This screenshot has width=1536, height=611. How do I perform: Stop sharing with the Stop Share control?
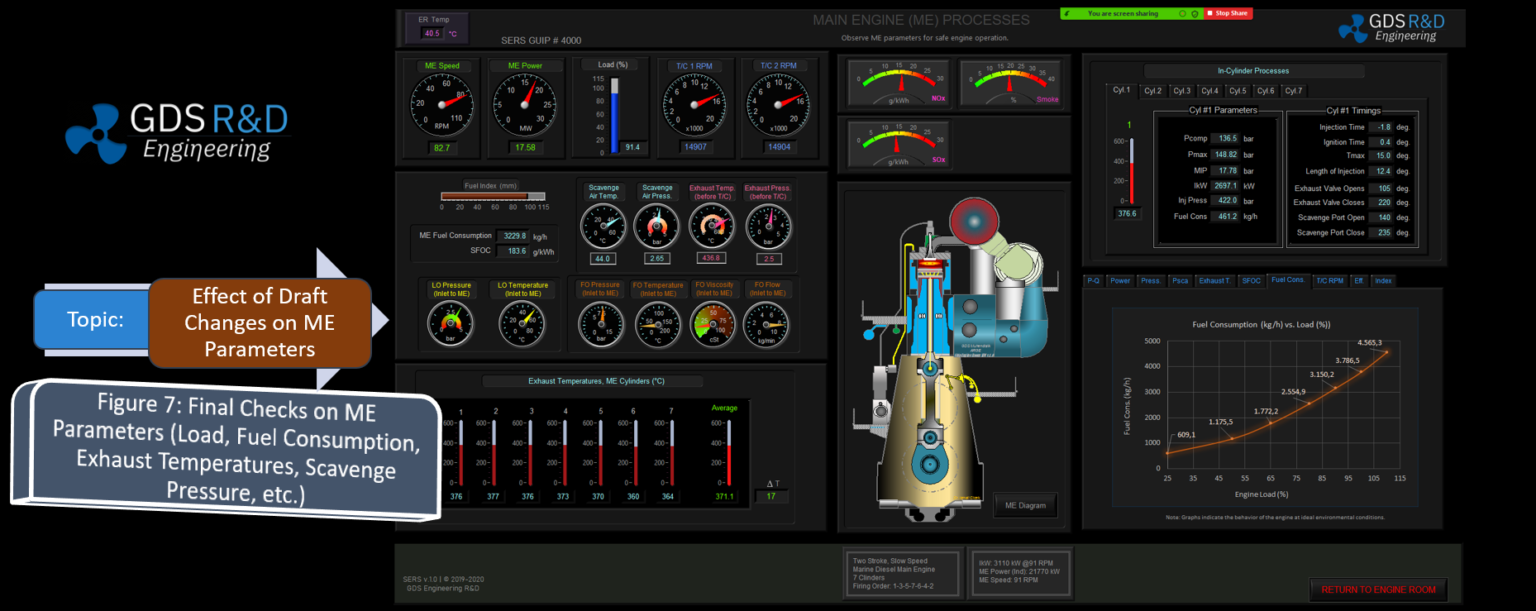coord(1227,13)
